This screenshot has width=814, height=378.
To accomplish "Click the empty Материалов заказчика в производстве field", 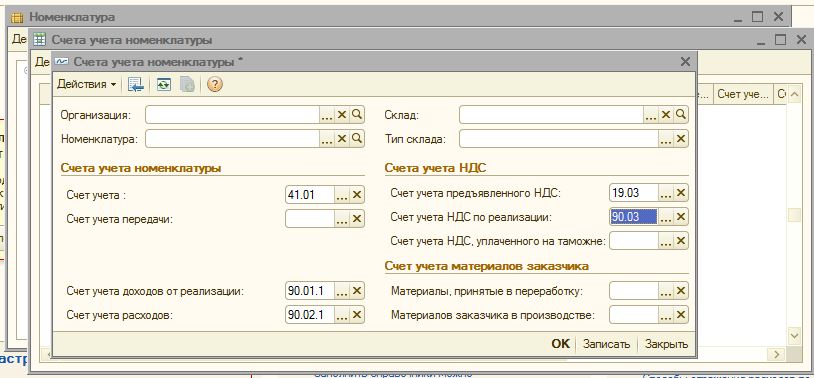I will 634,315.
